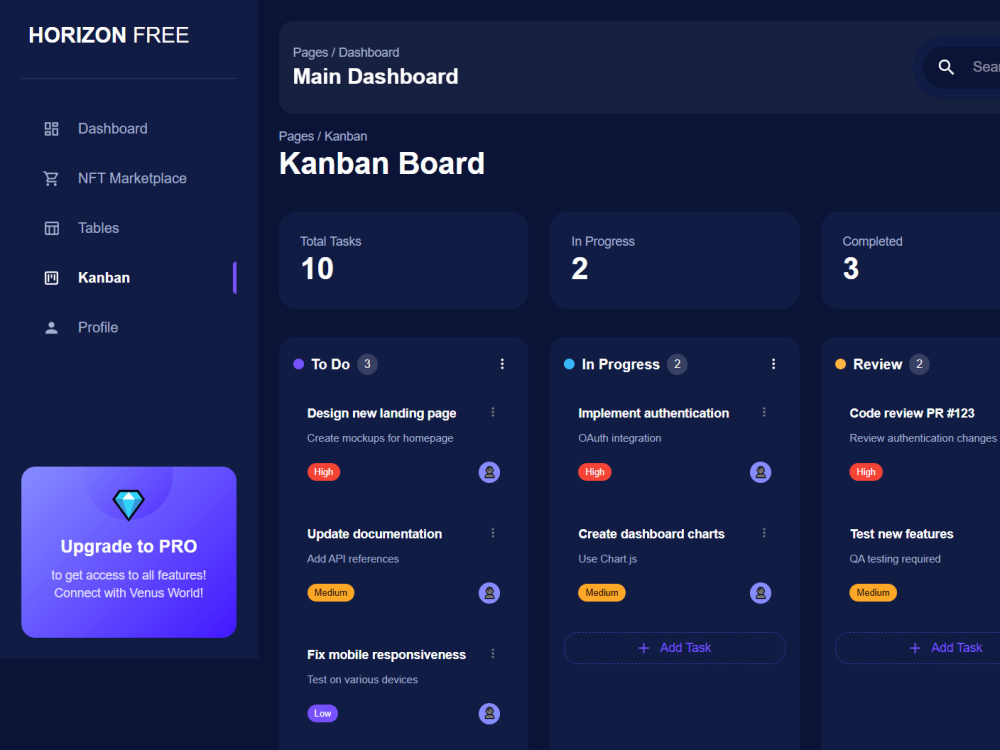Screen dimensions: 1000x750
Task: Open options for Implement authentication task
Action: pos(763,413)
